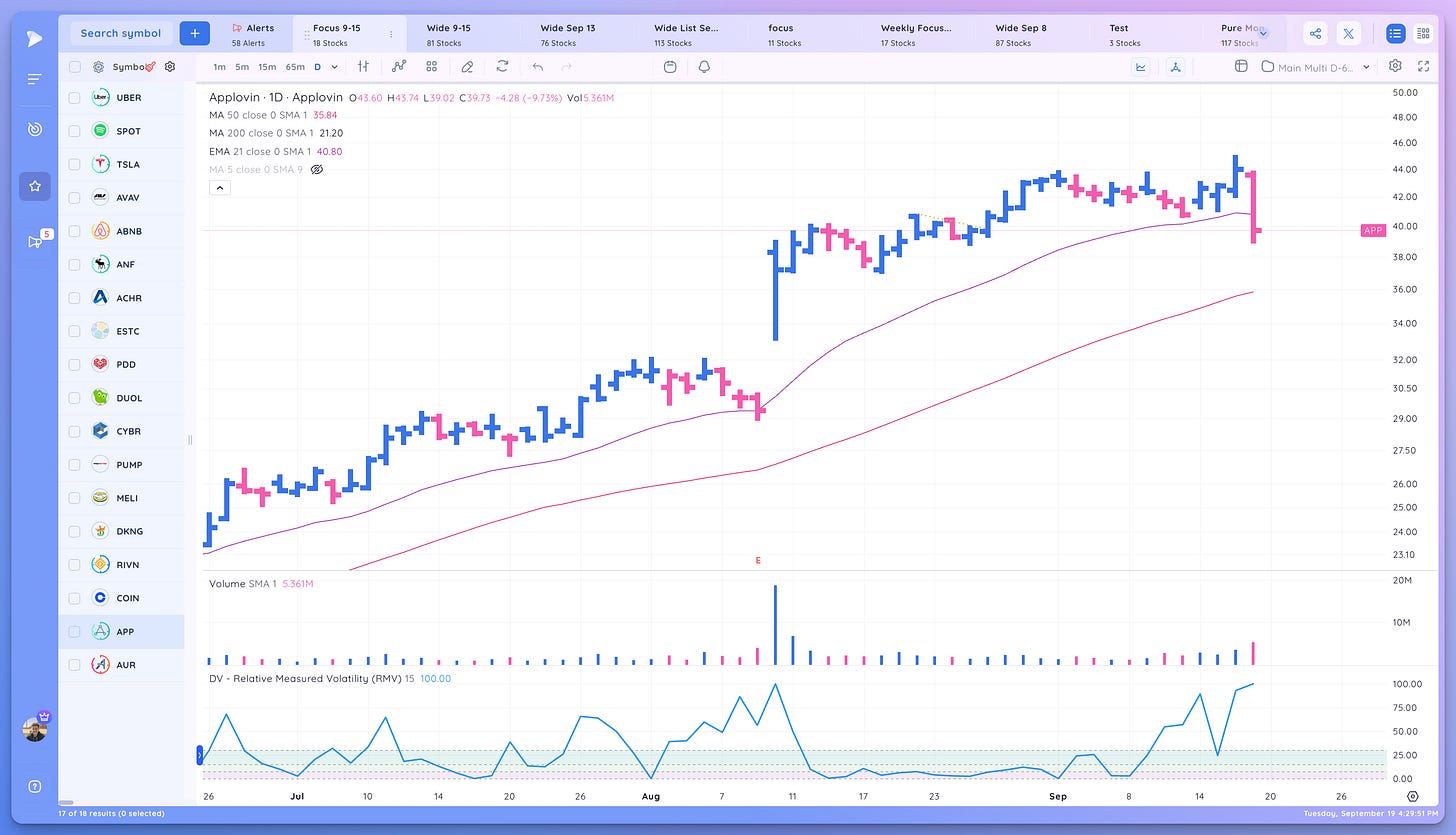Click the X Twitter icon in top bar
The width and height of the screenshot is (1456, 835).
point(1349,34)
